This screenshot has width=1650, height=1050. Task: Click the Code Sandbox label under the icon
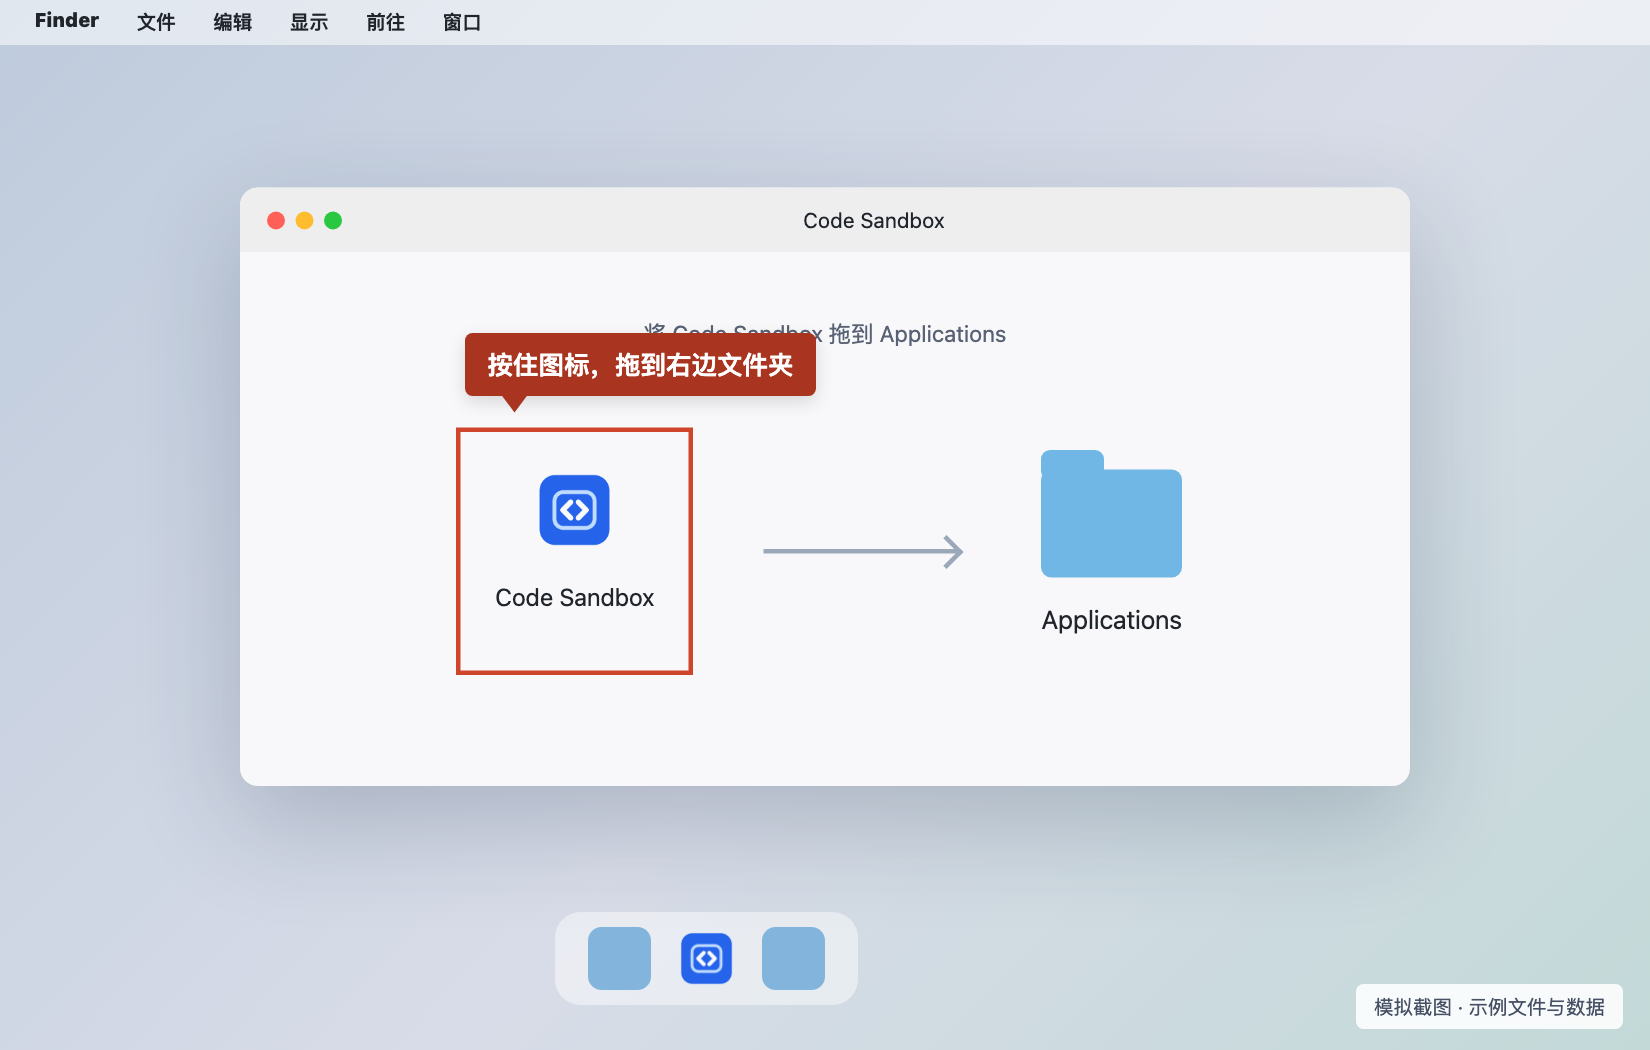[x=574, y=598]
